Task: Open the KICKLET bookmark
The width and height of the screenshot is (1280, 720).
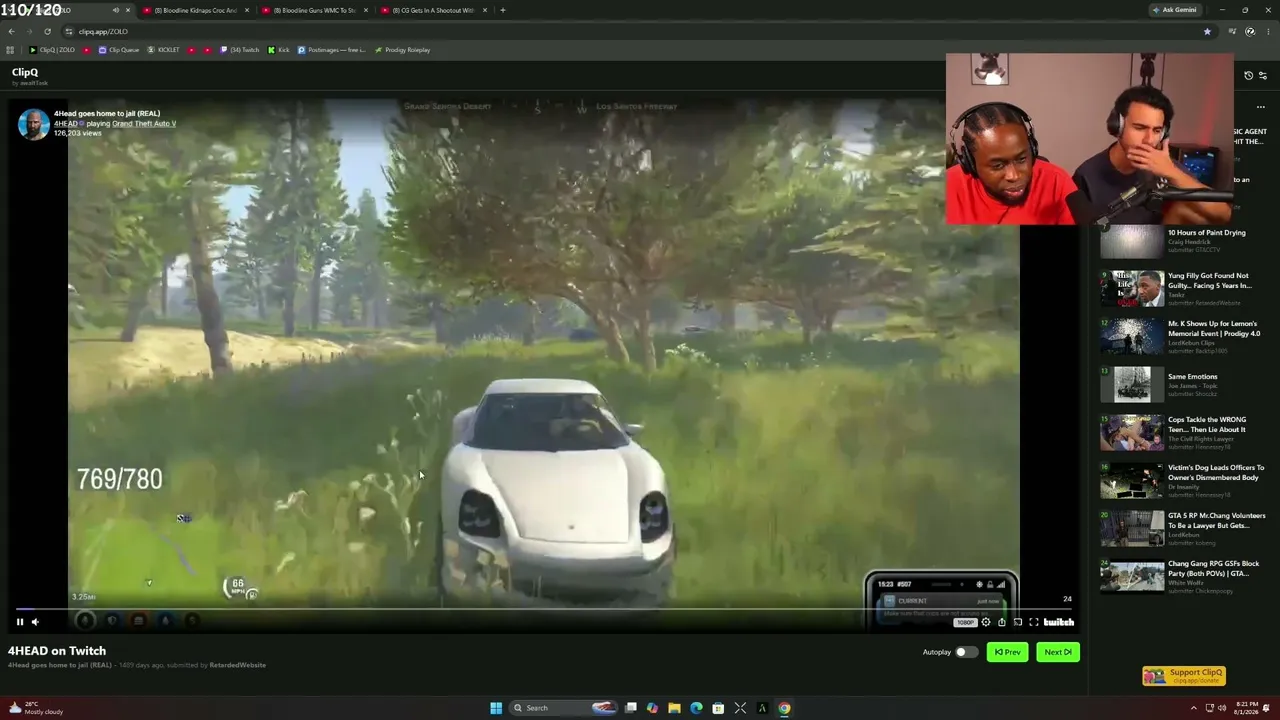Action: point(165,50)
